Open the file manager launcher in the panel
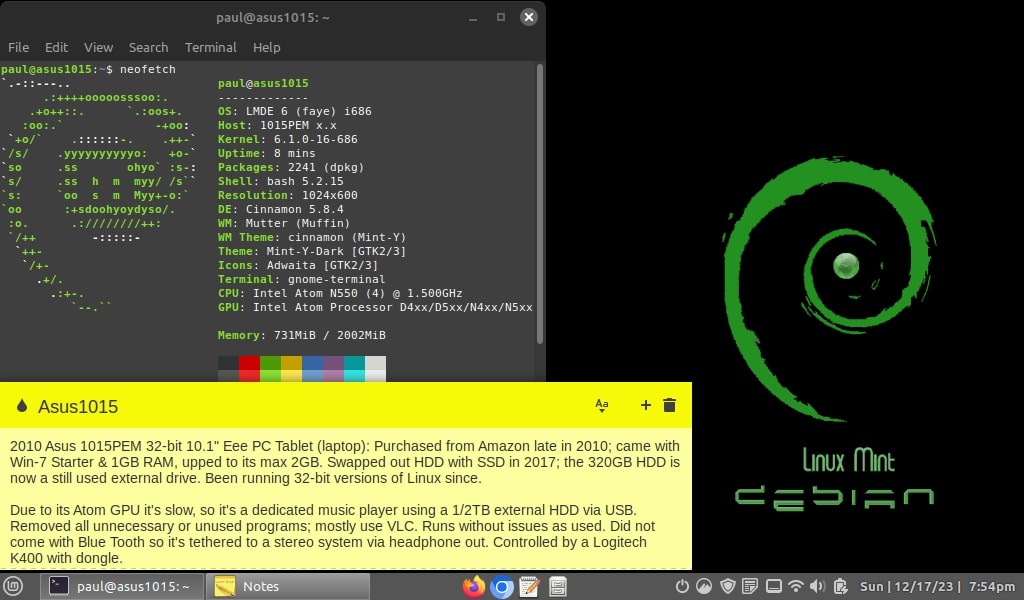1024x600 pixels. [558, 587]
